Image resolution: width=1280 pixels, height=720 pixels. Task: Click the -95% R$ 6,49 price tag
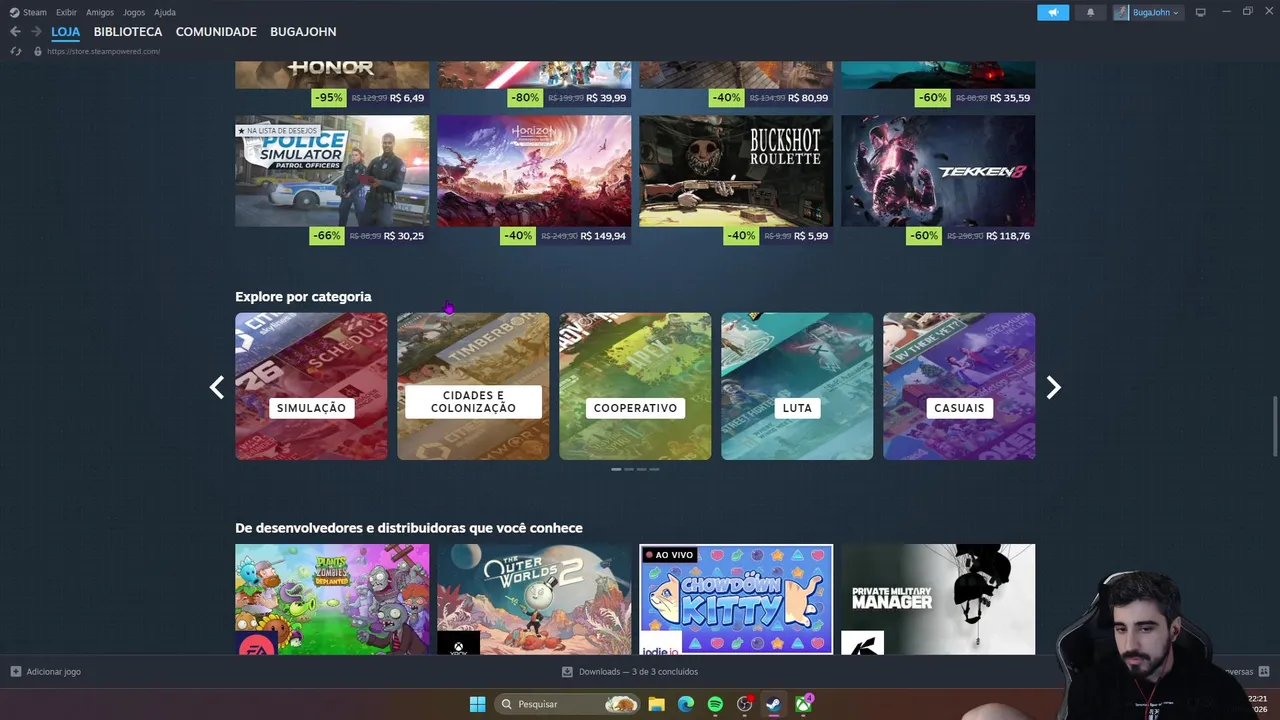pos(369,98)
